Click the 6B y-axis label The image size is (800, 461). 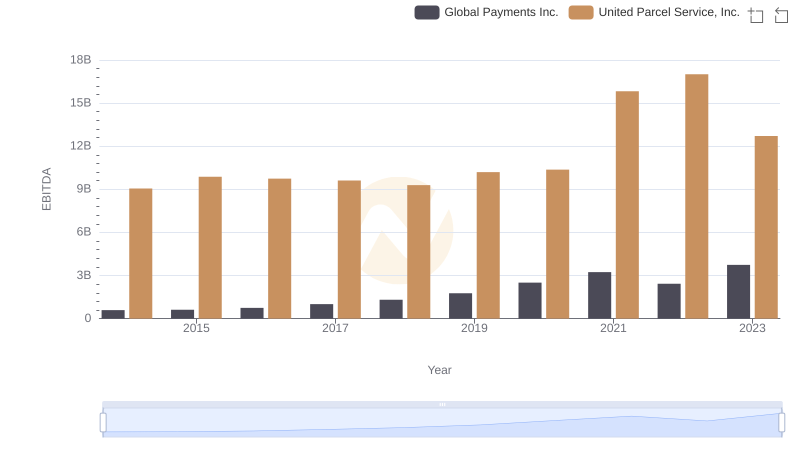click(x=84, y=232)
